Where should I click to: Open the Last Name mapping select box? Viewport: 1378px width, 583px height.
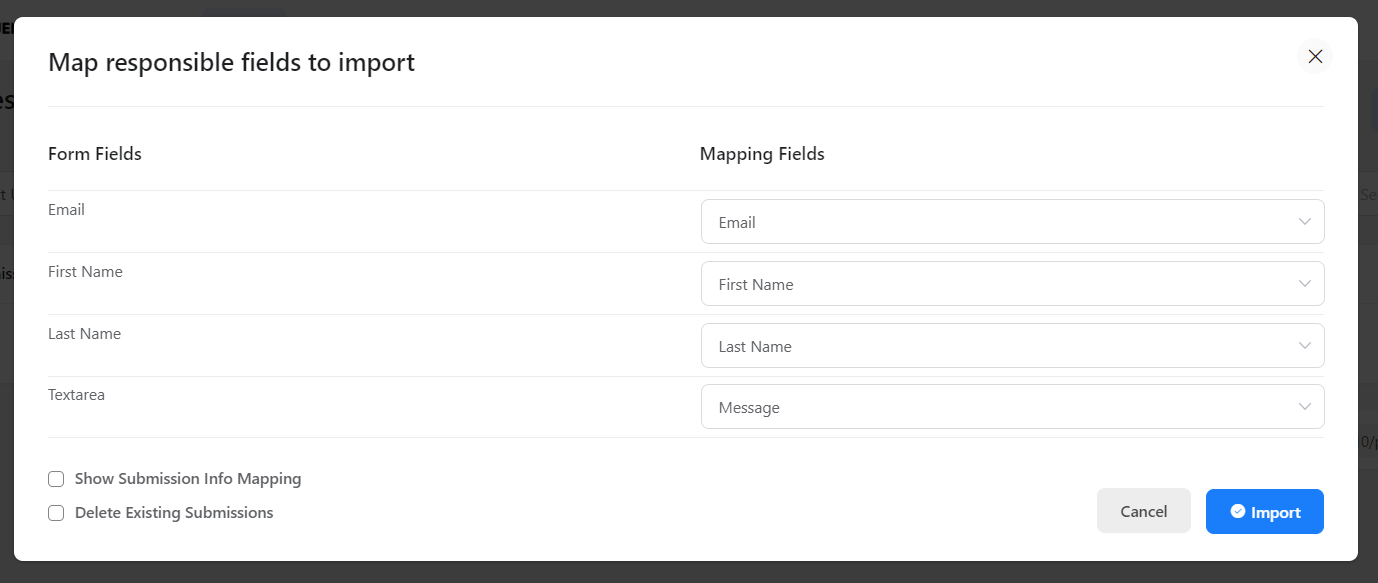[1000, 346]
